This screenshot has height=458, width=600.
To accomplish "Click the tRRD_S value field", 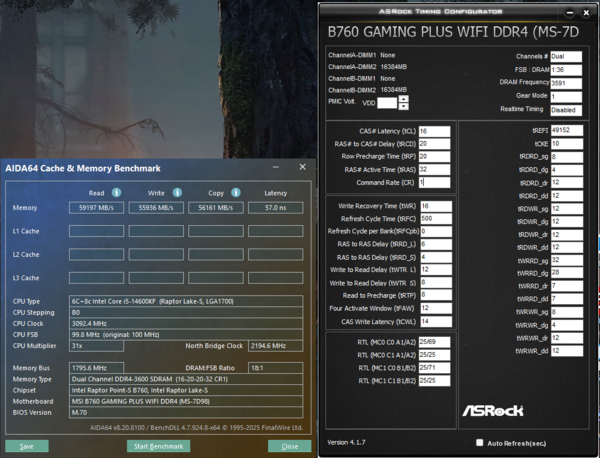I will coord(436,257).
